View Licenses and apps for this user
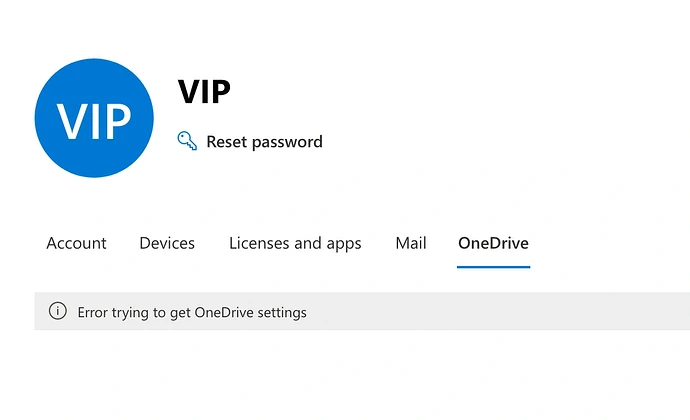This screenshot has width=690, height=420. tap(295, 243)
